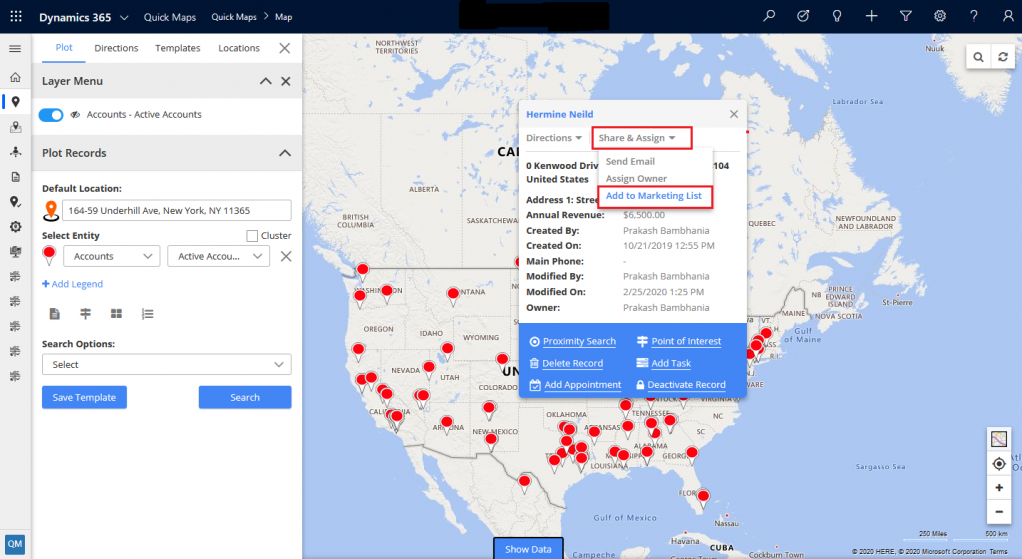Screen dimensions: 1022x559
Task: Zoom in the map with the plus button
Action: [x=999, y=488]
